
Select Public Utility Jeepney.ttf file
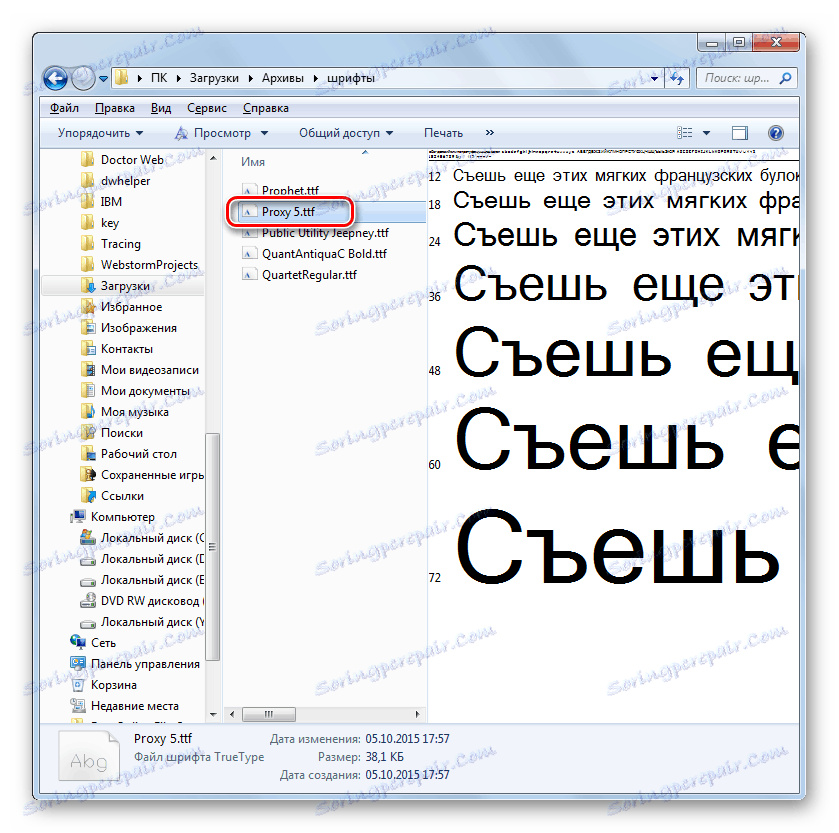click(325, 233)
